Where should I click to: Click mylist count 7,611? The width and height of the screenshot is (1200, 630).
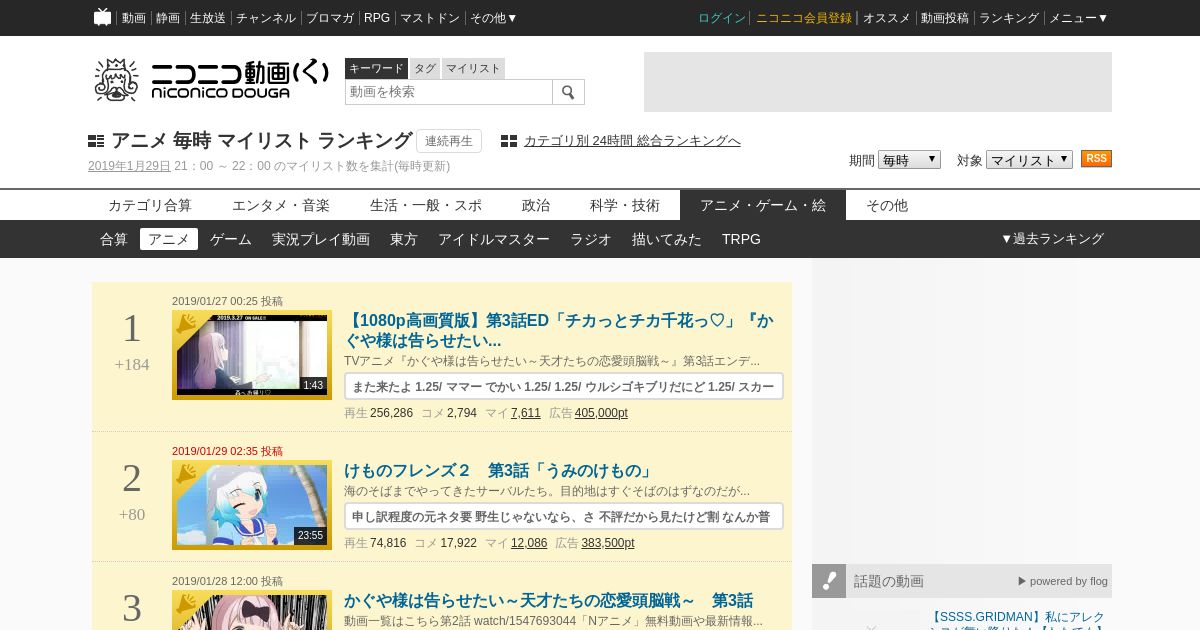[525, 413]
